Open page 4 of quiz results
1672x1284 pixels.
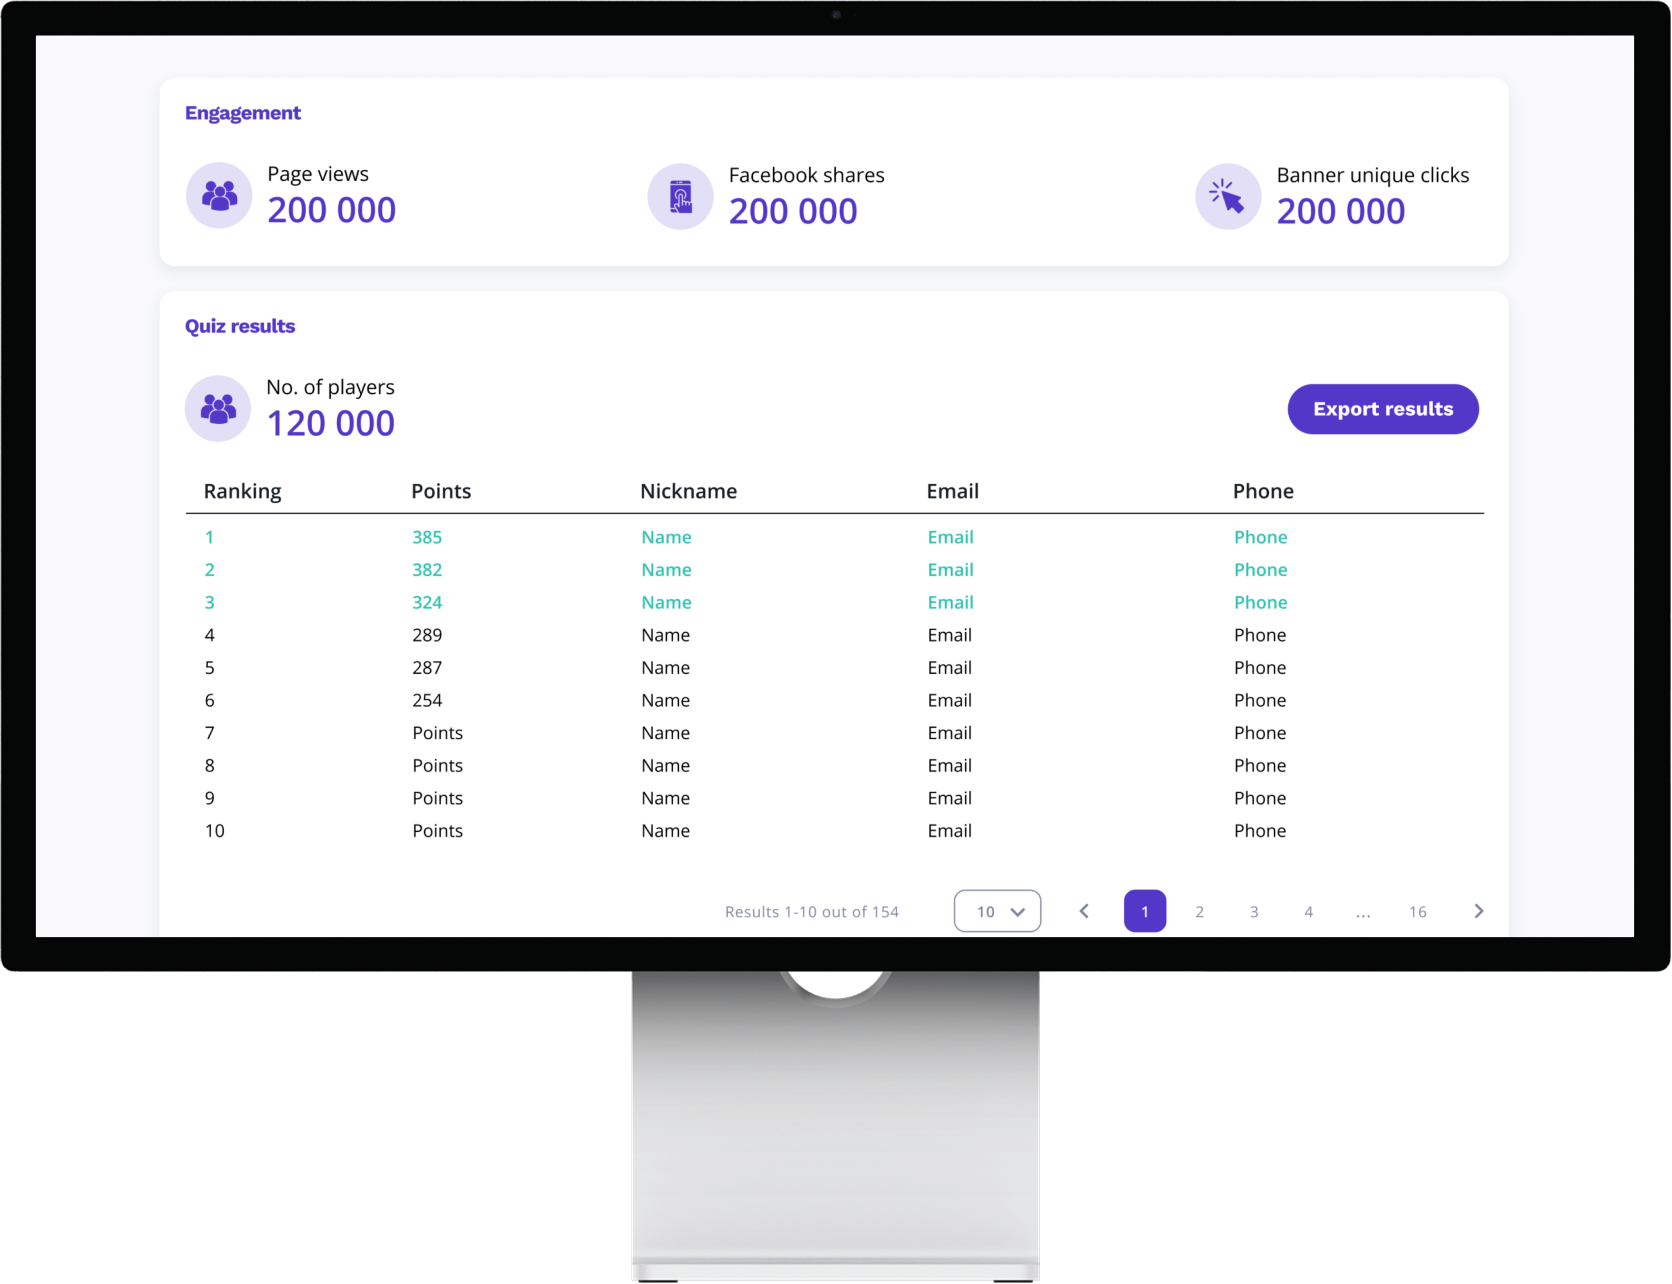pyautogui.click(x=1308, y=911)
